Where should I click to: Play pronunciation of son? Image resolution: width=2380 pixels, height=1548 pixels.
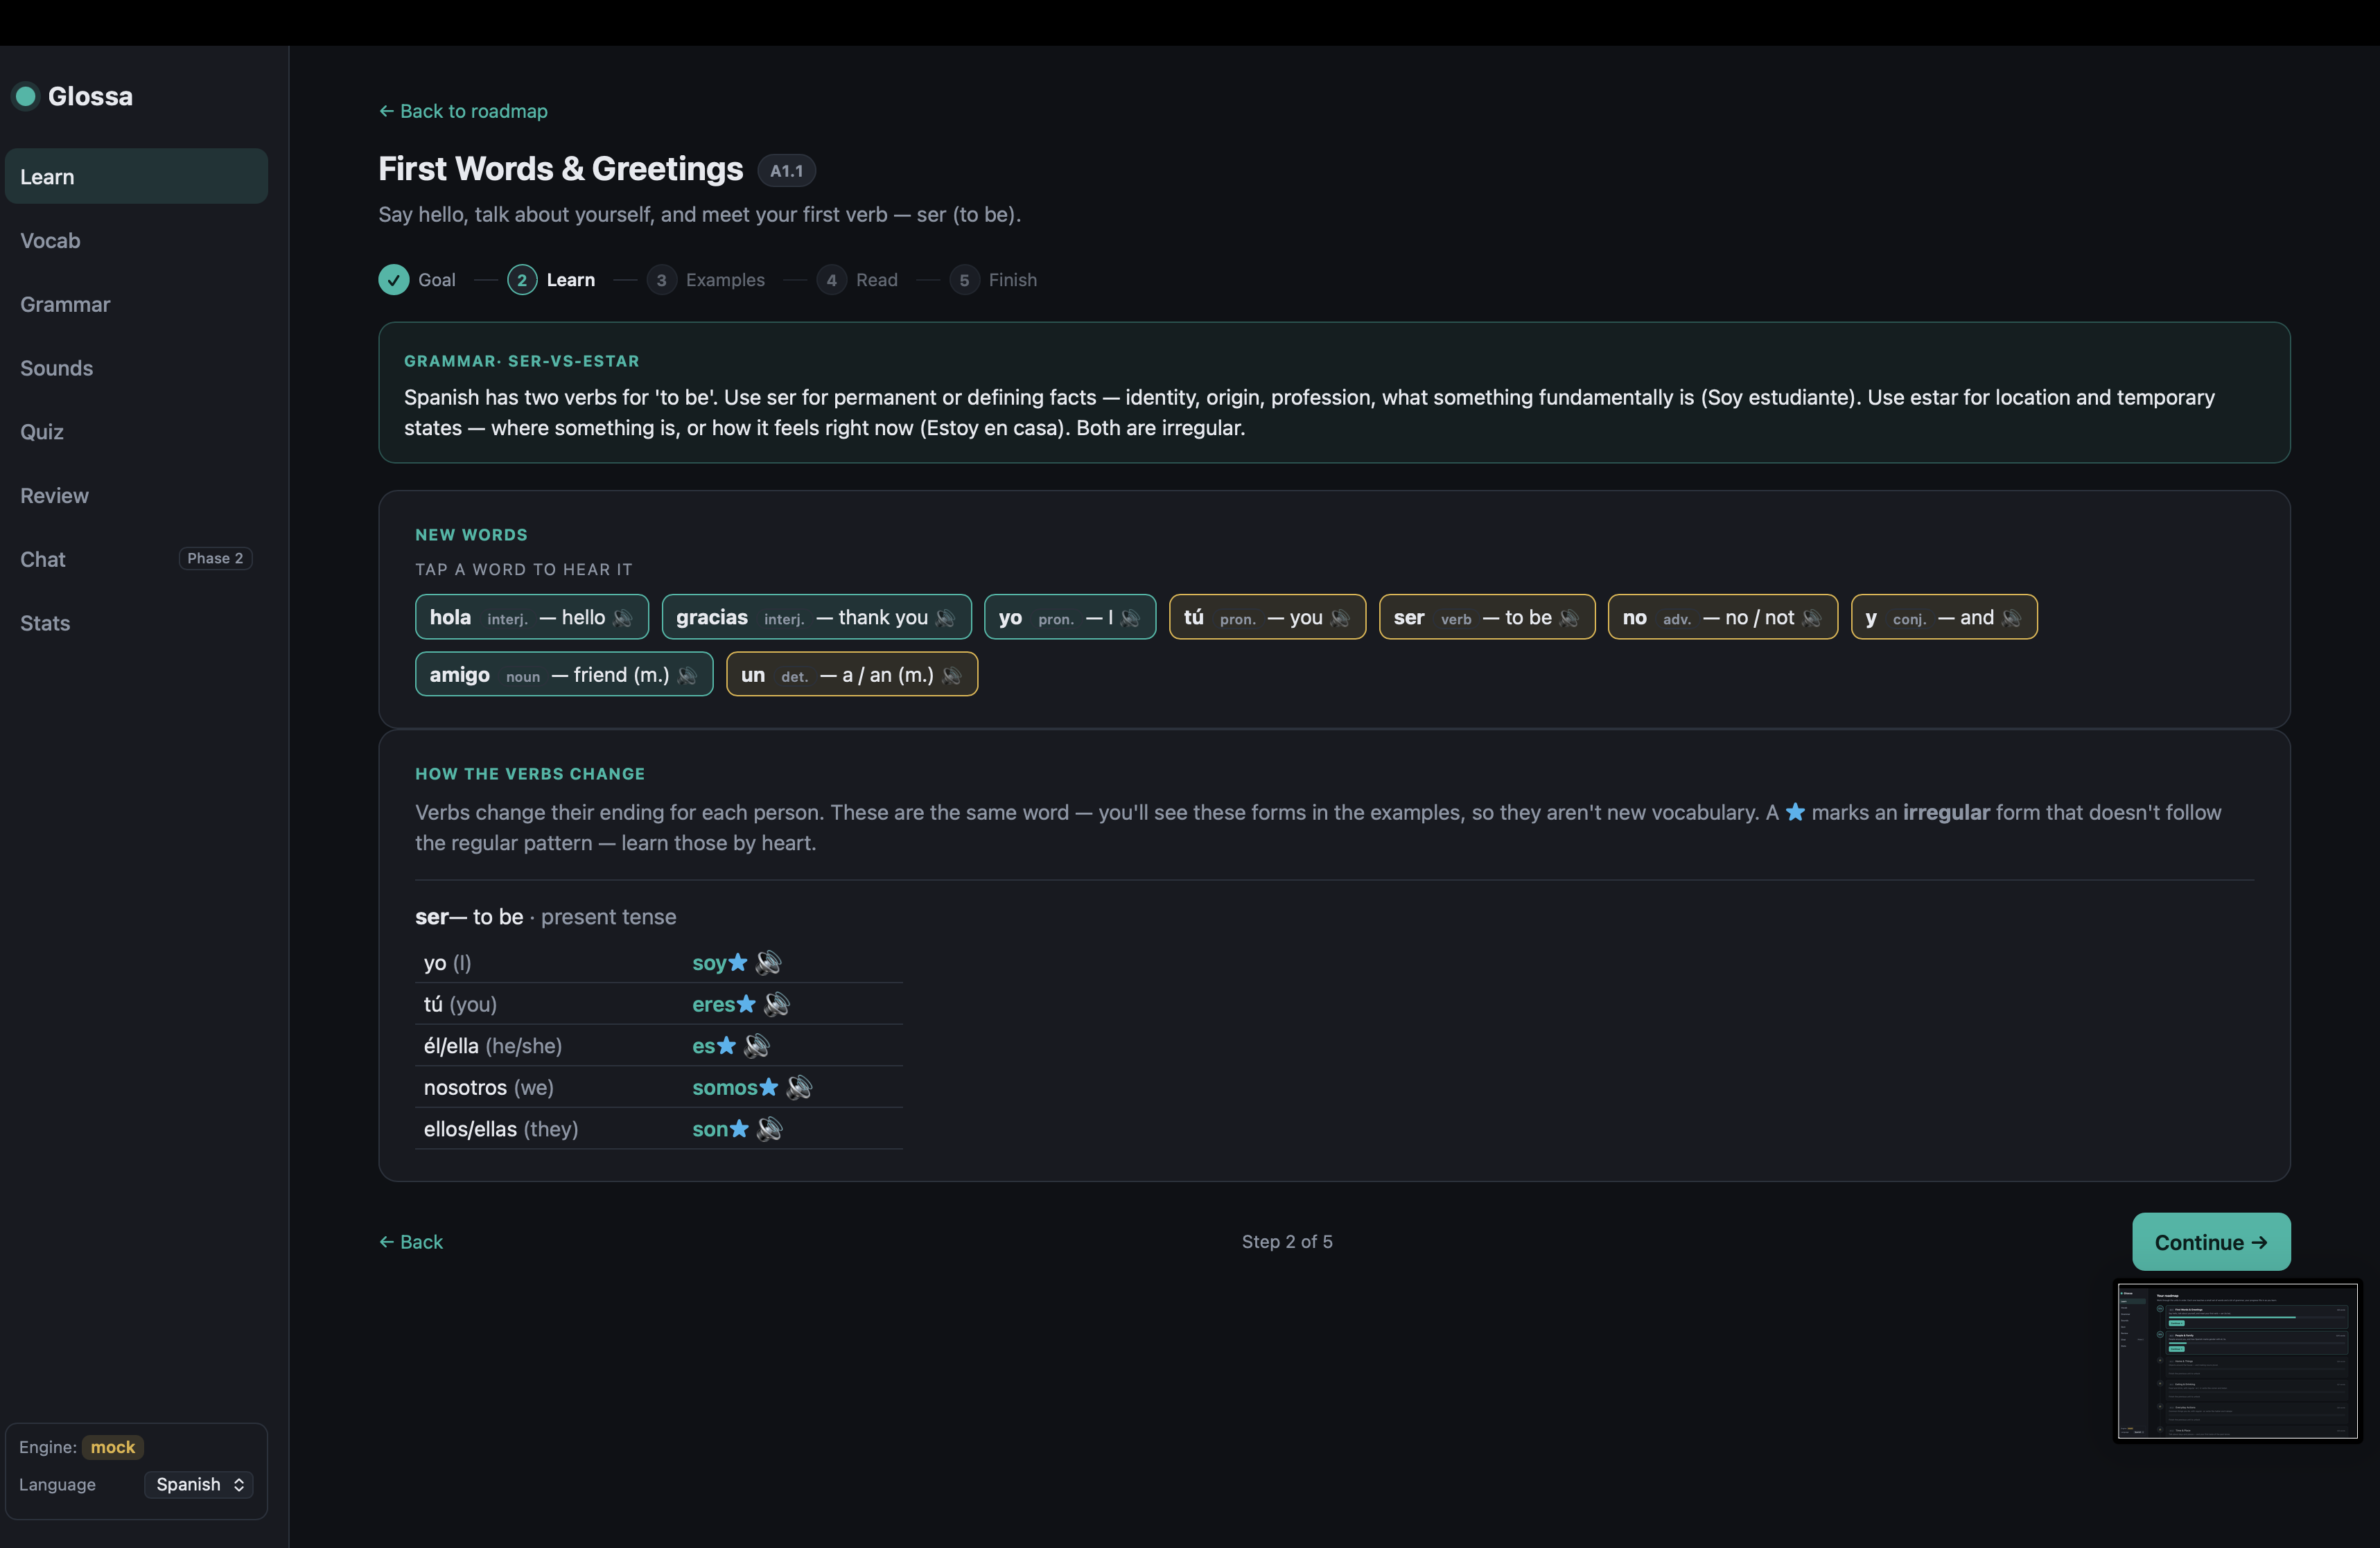[x=769, y=1129]
